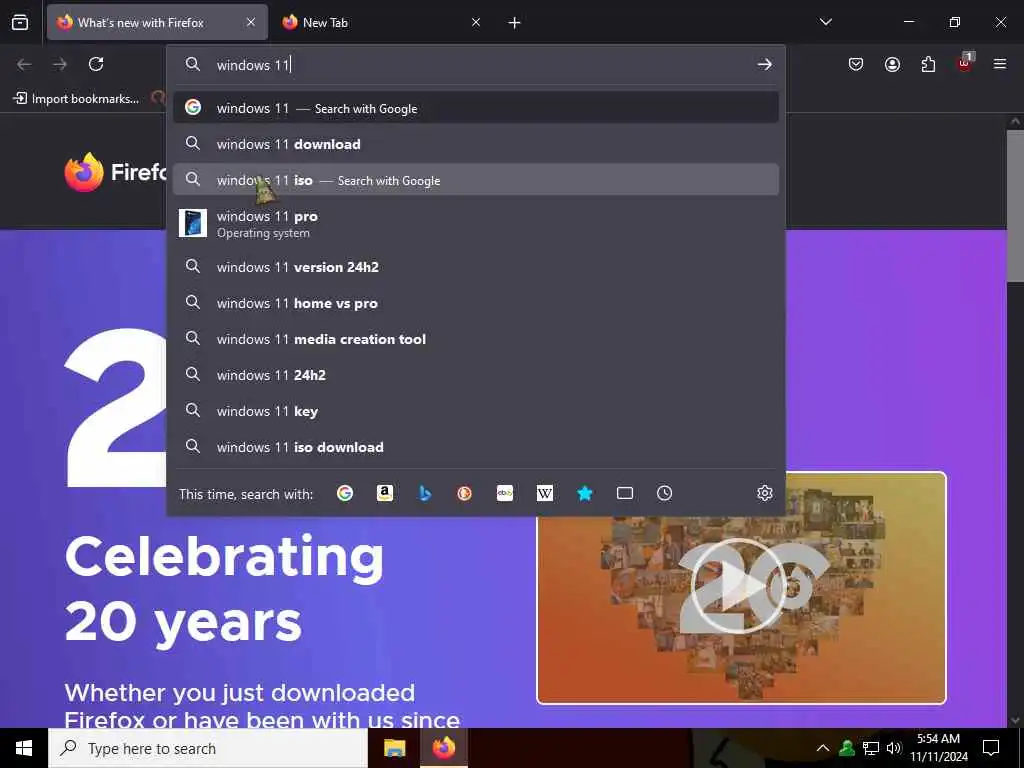Click the Go arrow in the address bar
1024x768 pixels.
764,64
